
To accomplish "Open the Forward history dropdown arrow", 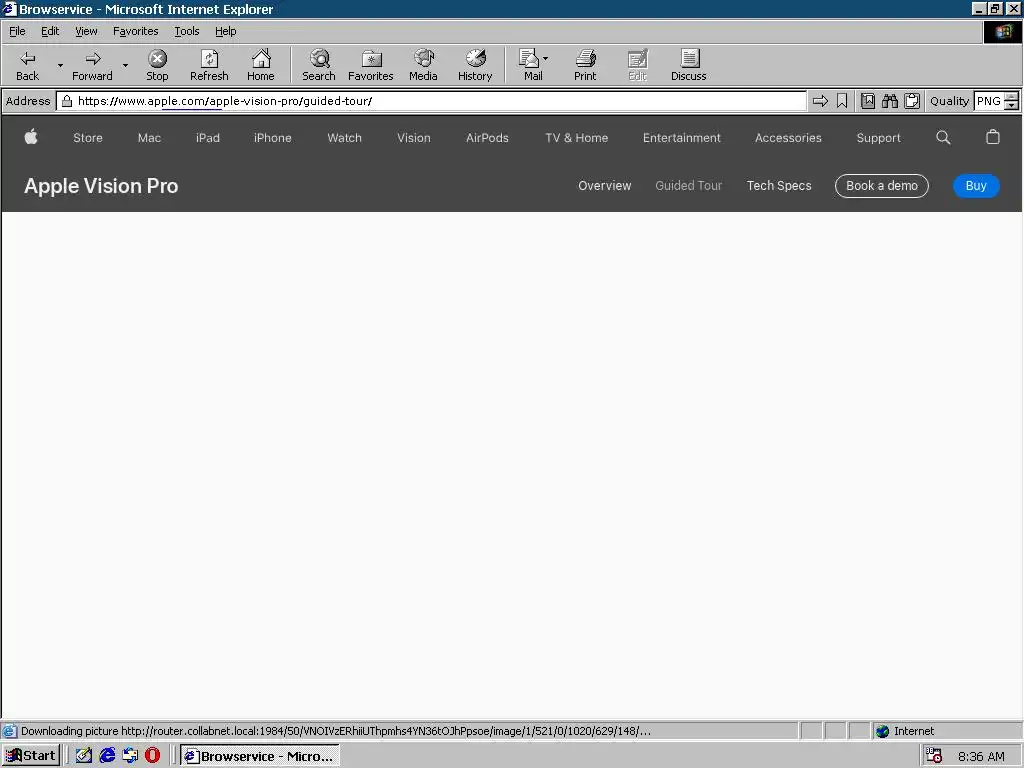I will pyautogui.click(x=125, y=65).
